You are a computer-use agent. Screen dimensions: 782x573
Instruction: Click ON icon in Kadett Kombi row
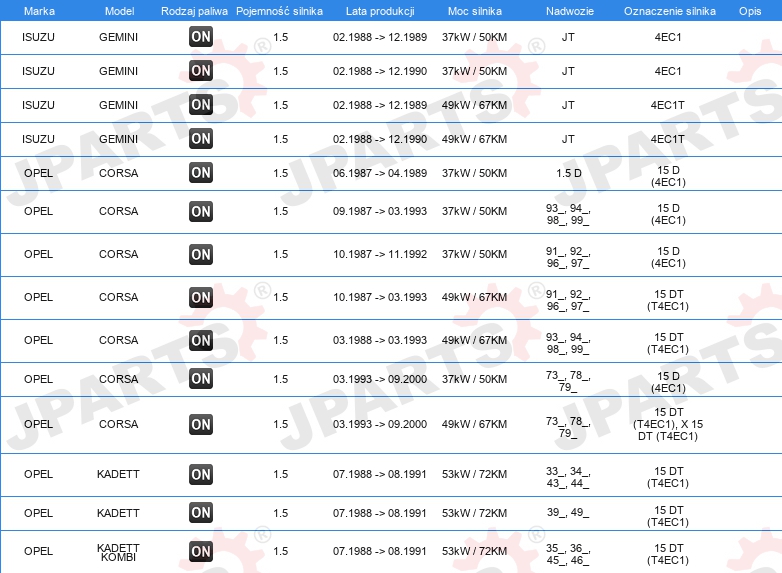201,552
